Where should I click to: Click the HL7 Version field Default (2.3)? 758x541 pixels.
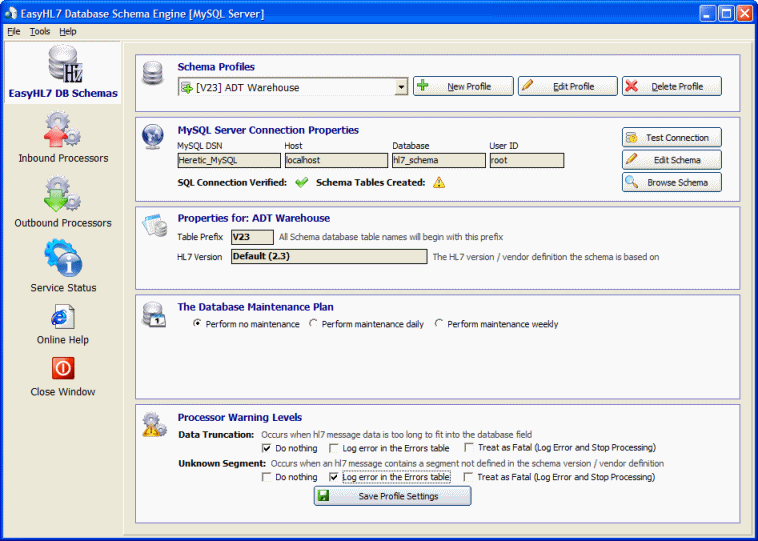329,257
